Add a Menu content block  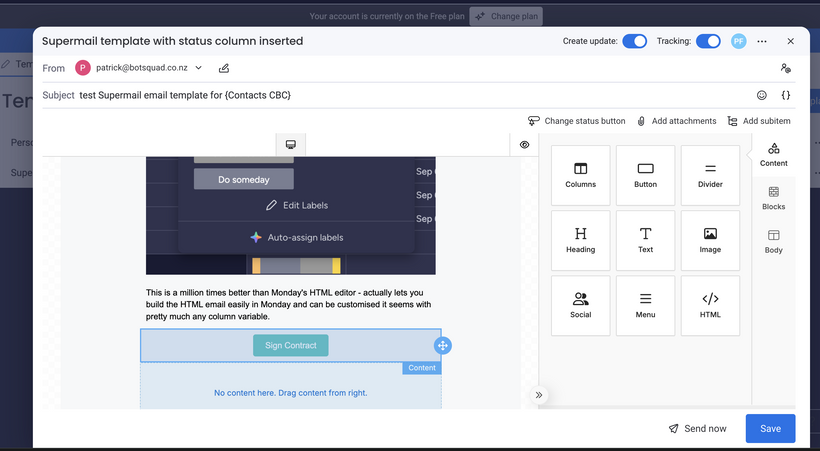(645, 306)
